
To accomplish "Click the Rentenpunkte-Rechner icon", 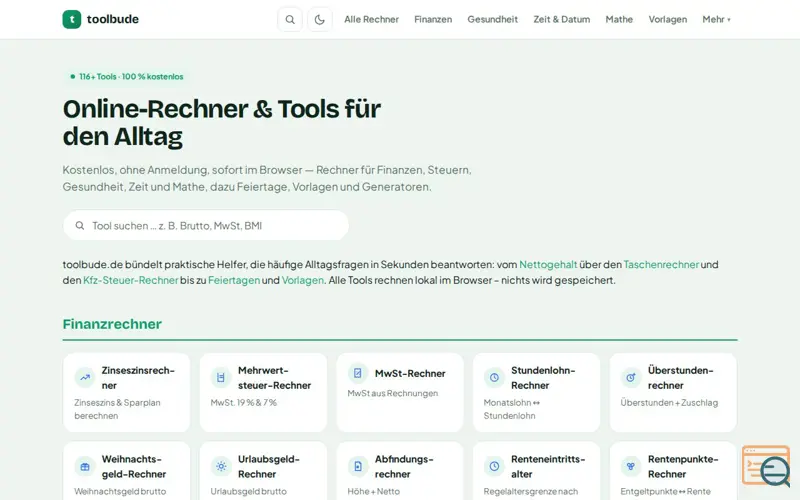I will pyautogui.click(x=631, y=466).
